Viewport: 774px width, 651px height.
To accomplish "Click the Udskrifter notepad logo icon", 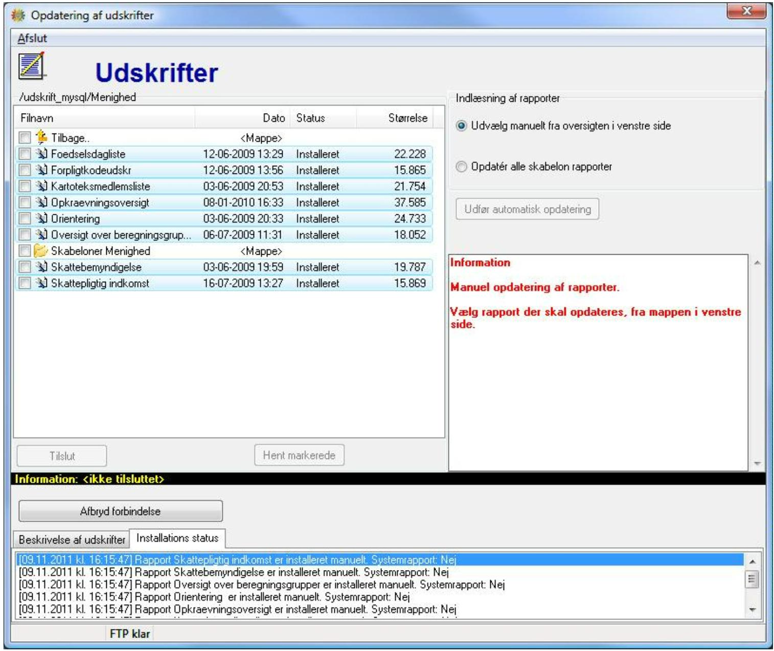I will point(32,66).
